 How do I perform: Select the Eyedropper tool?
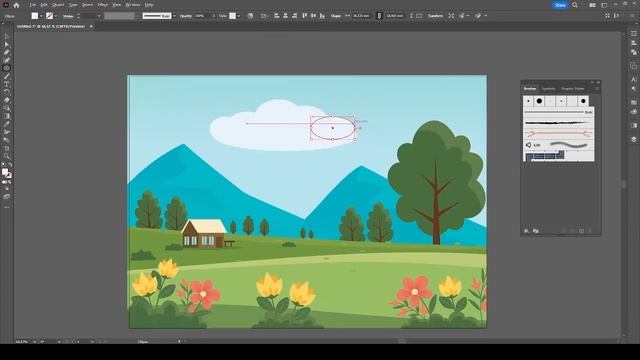coord(7,124)
